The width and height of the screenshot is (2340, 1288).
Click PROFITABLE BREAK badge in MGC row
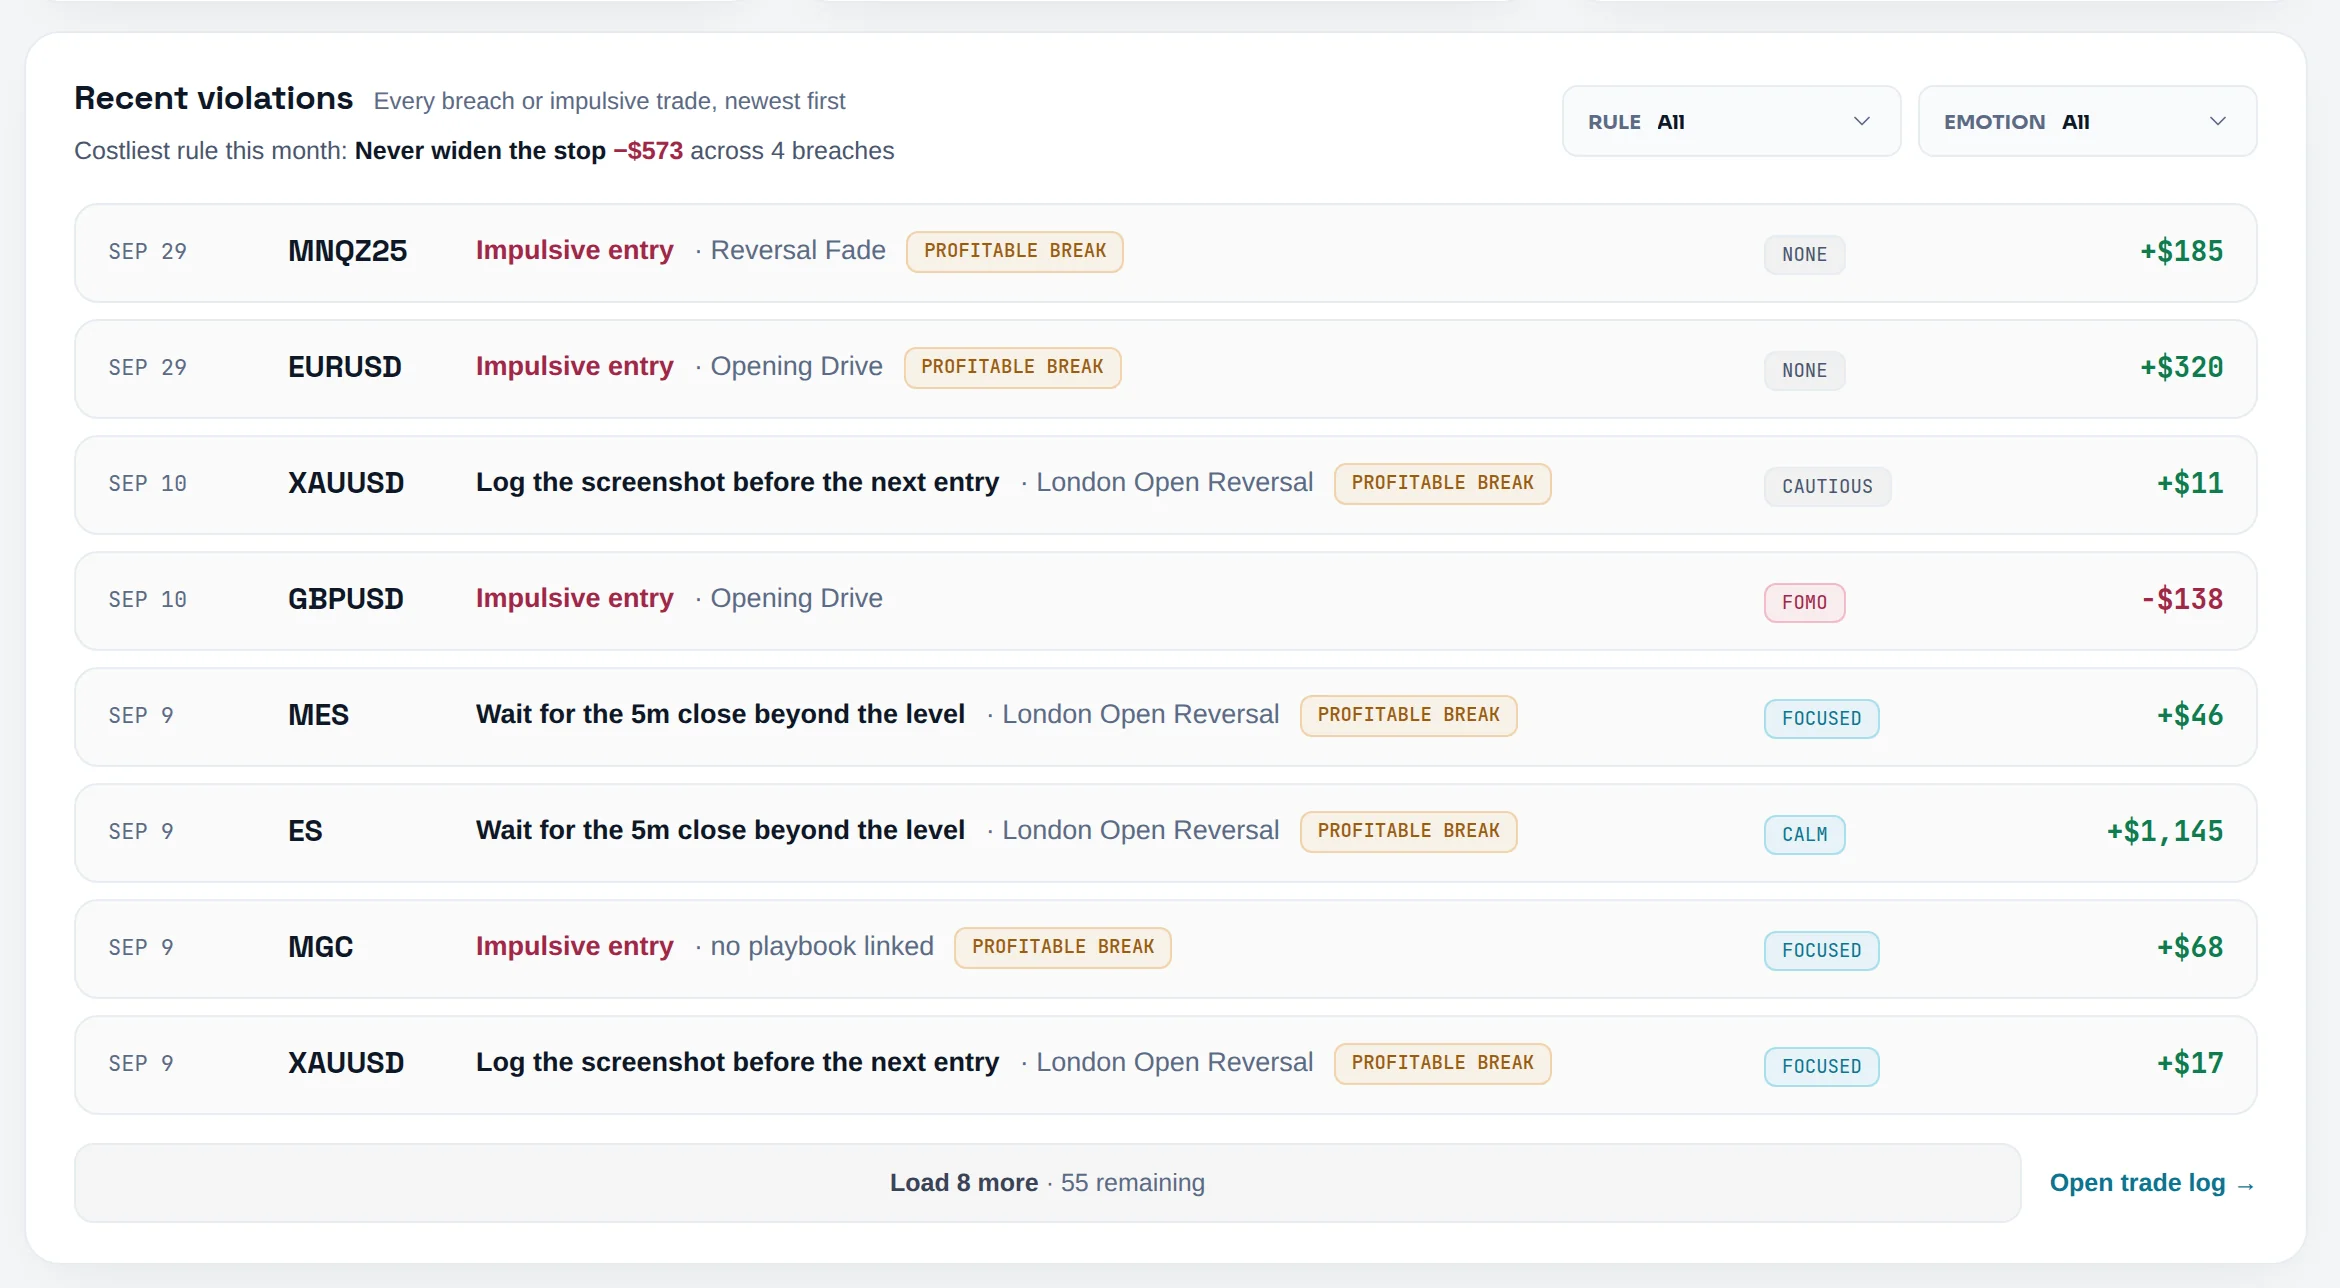point(1062,947)
